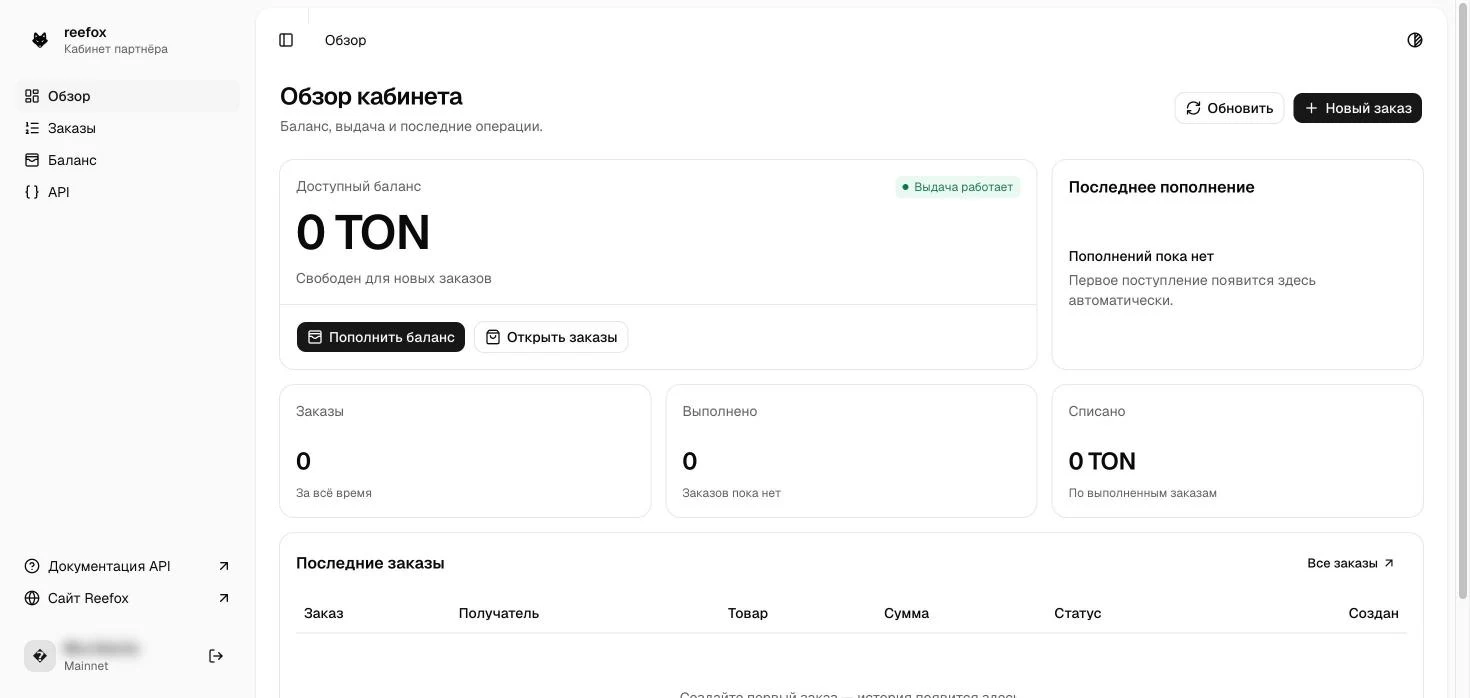The width and height of the screenshot is (1470, 698).
Task: Click the reefox fox logo icon
Action: click(40, 40)
